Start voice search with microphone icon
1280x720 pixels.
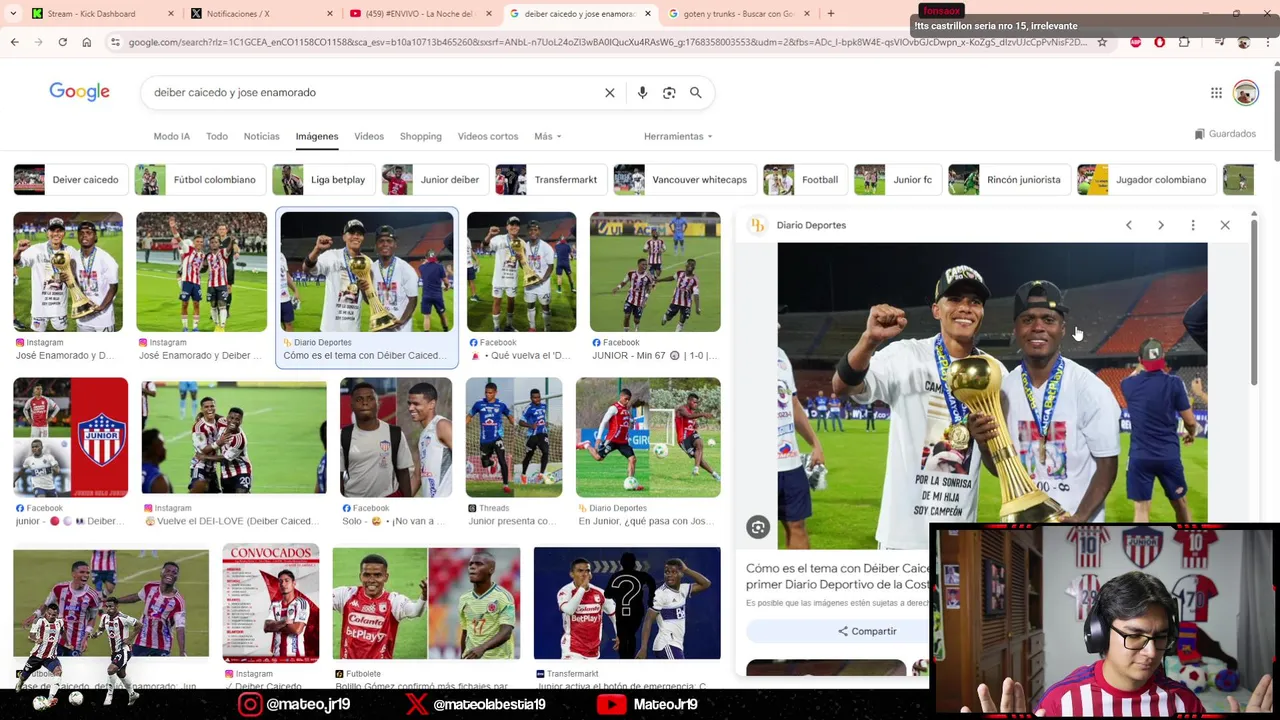pos(642,92)
